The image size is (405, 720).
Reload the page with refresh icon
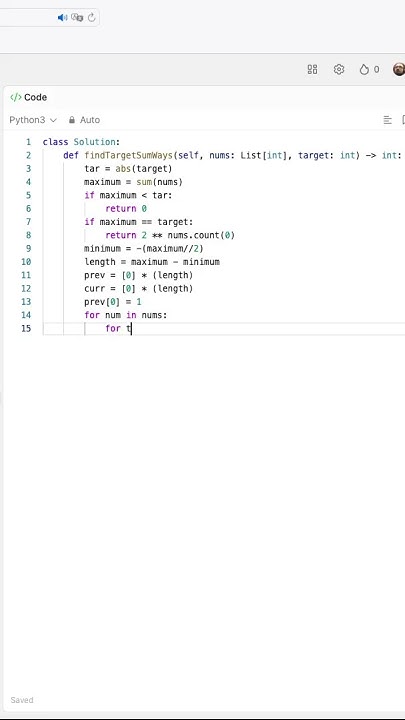(x=91, y=17)
